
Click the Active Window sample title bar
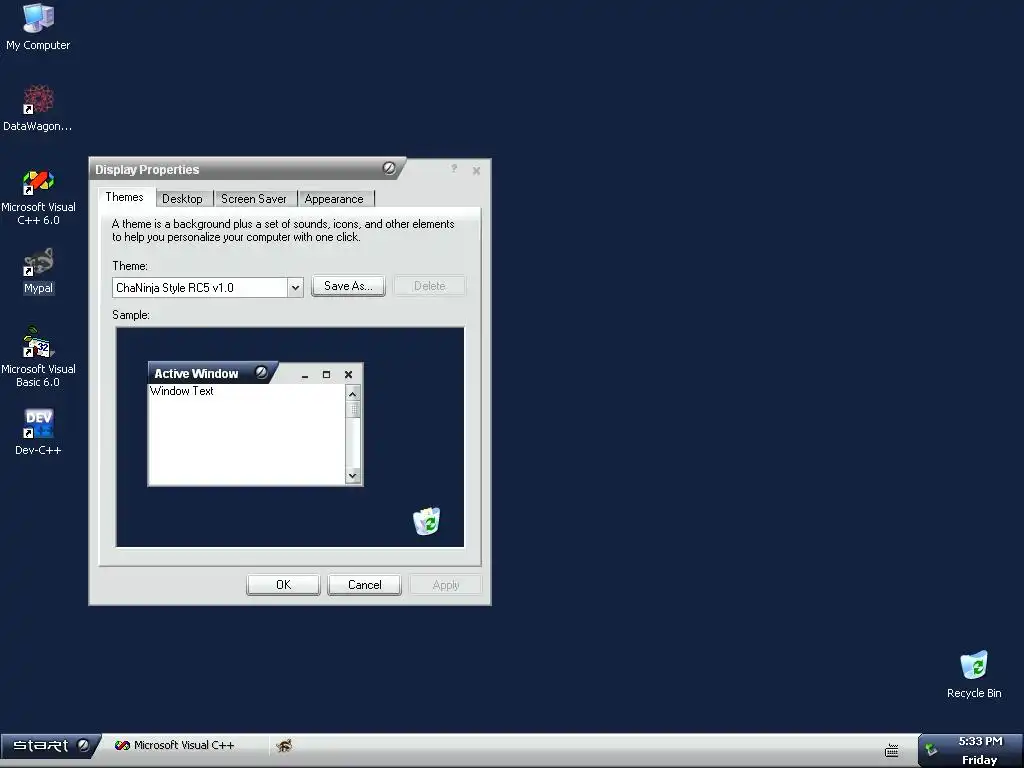[x=214, y=373]
